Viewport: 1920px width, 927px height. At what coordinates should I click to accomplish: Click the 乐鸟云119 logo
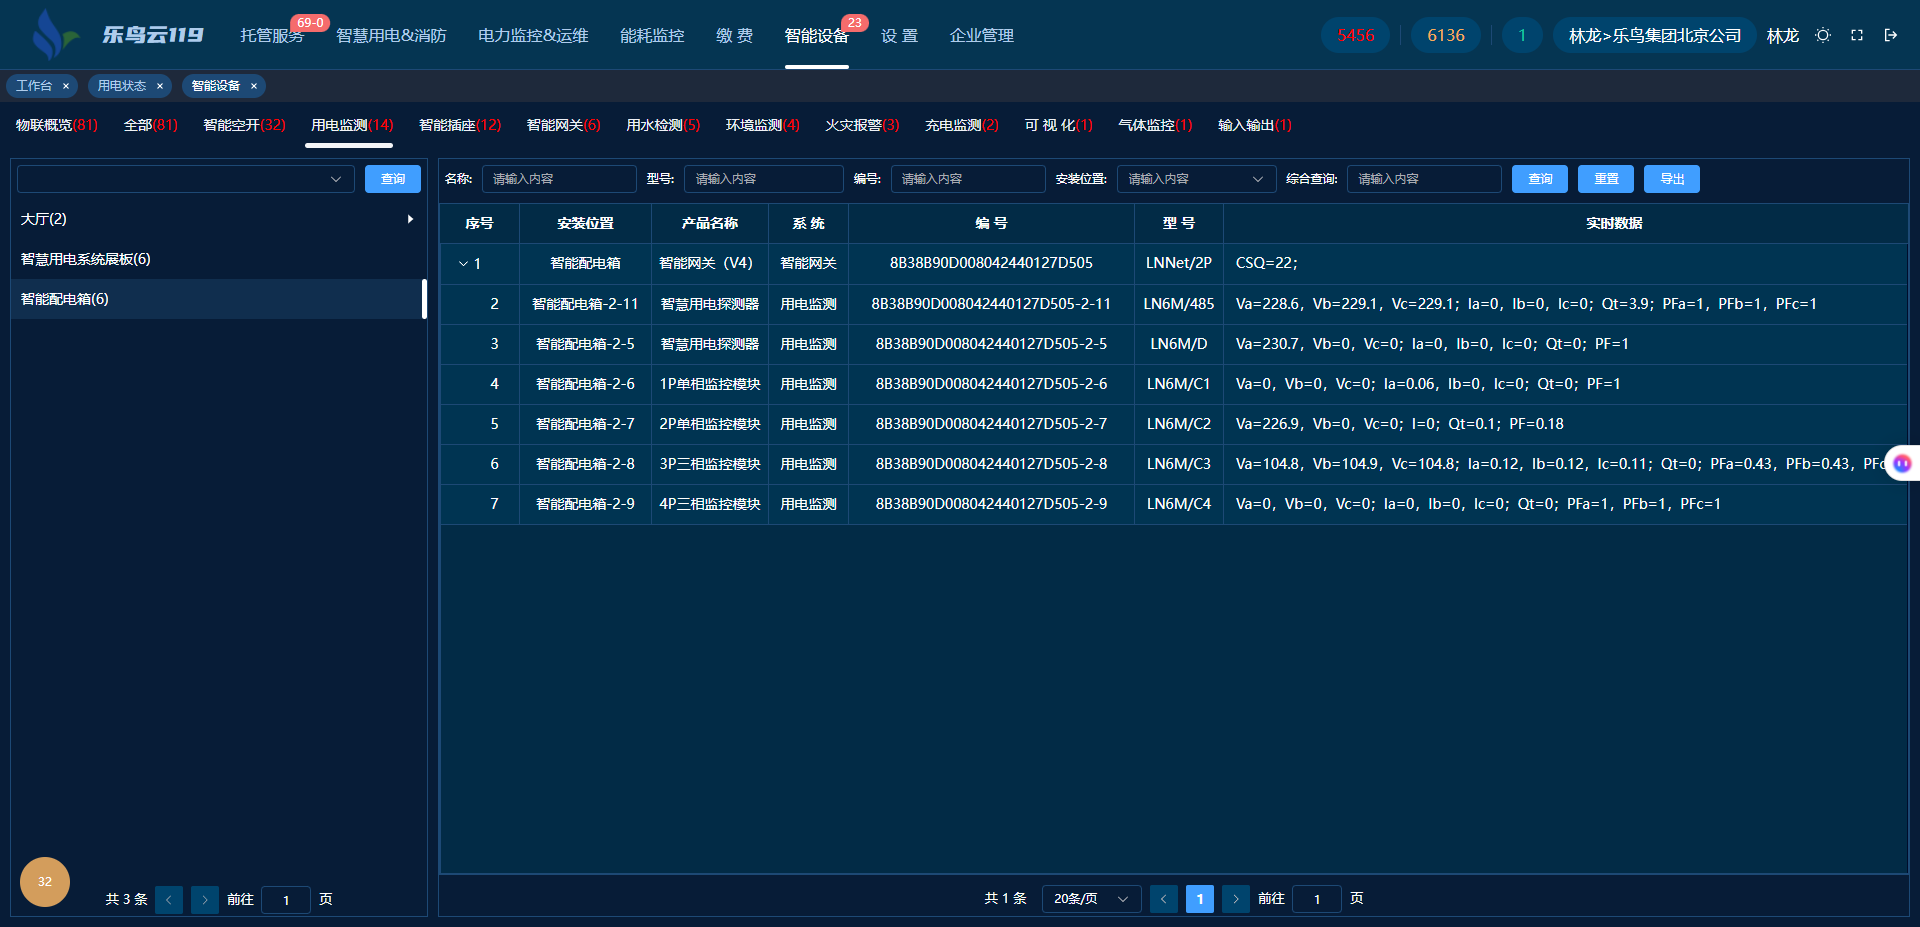(117, 35)
